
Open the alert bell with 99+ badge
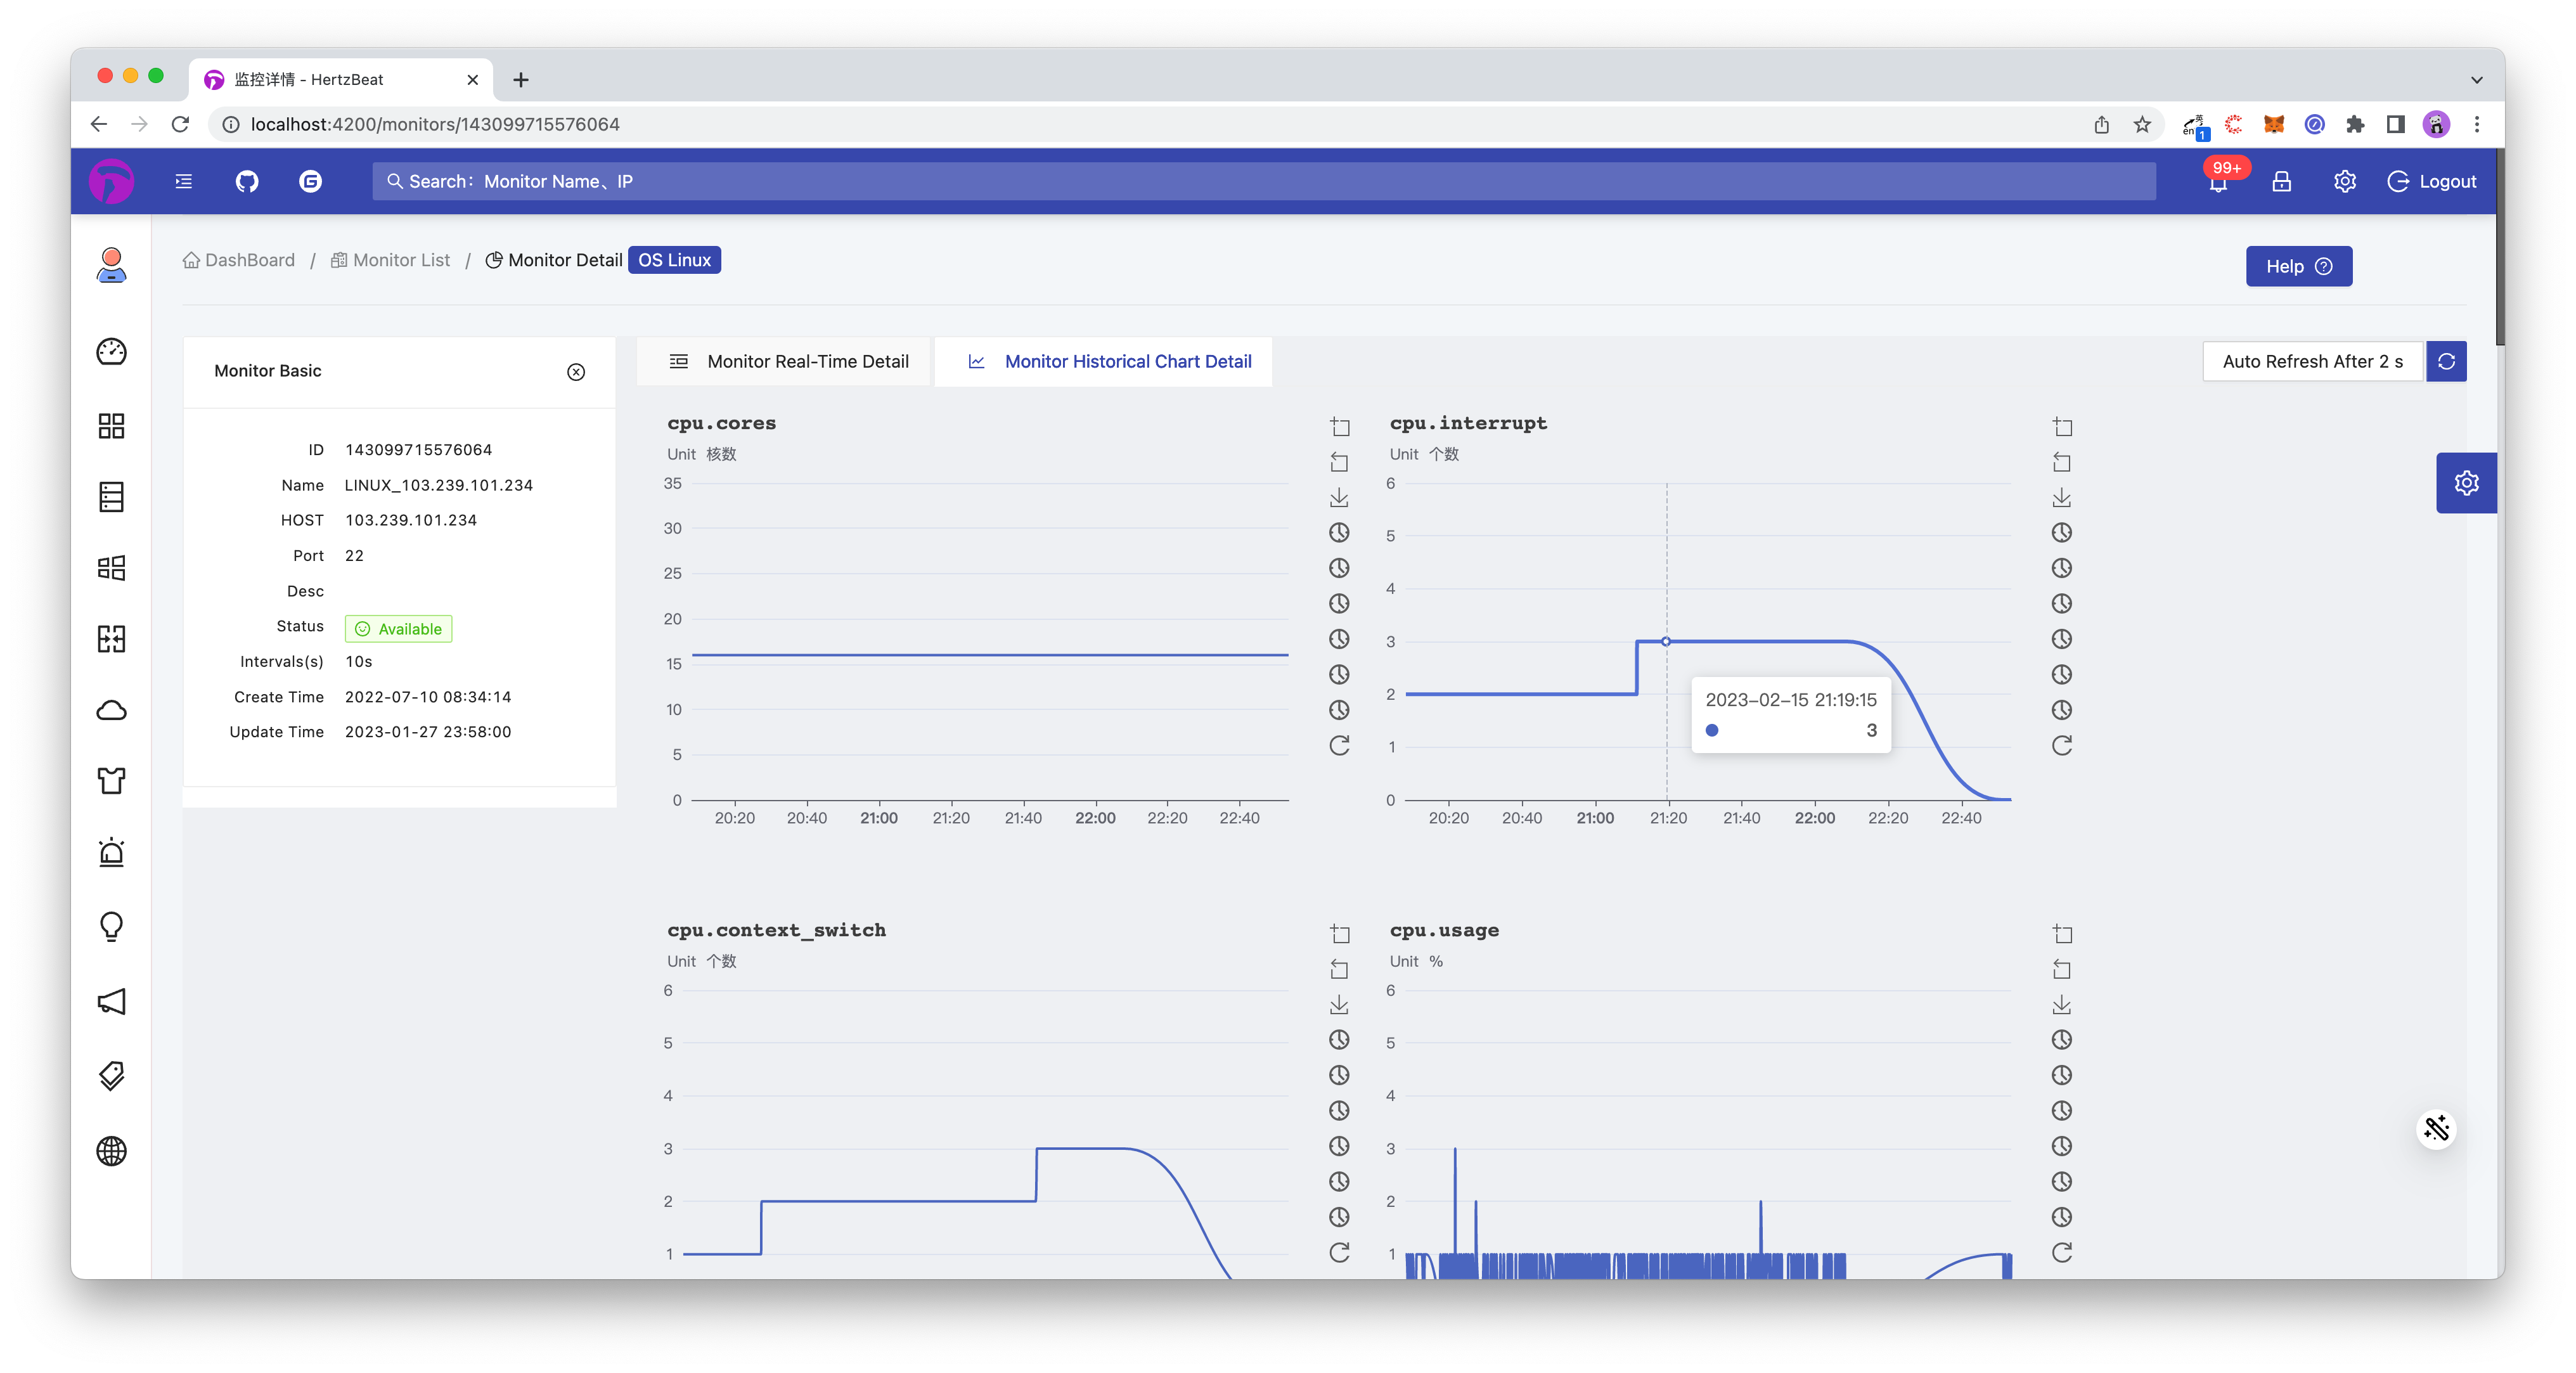tap(2218, 182)
